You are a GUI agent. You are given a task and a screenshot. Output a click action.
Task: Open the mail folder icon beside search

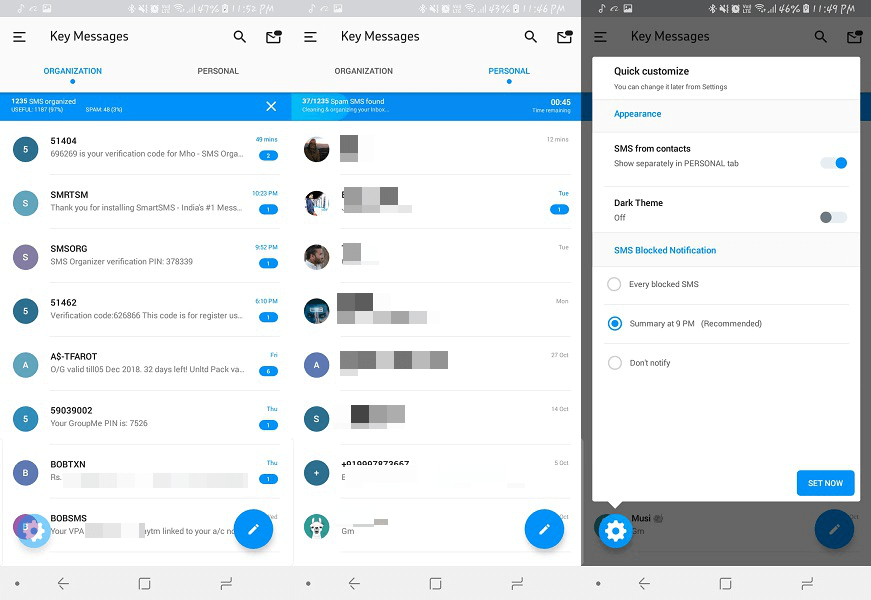(x=564, y=36)
